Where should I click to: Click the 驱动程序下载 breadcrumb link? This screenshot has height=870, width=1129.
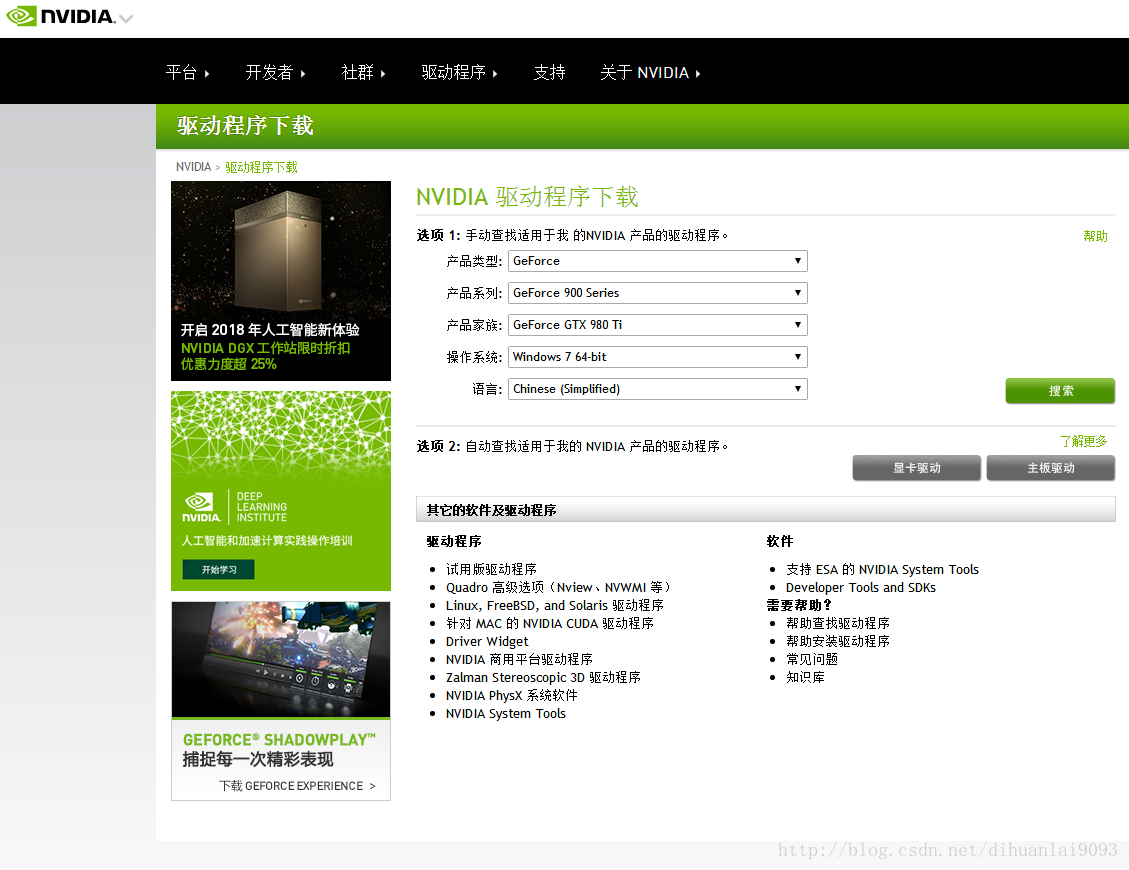click(x=261, y=167)
